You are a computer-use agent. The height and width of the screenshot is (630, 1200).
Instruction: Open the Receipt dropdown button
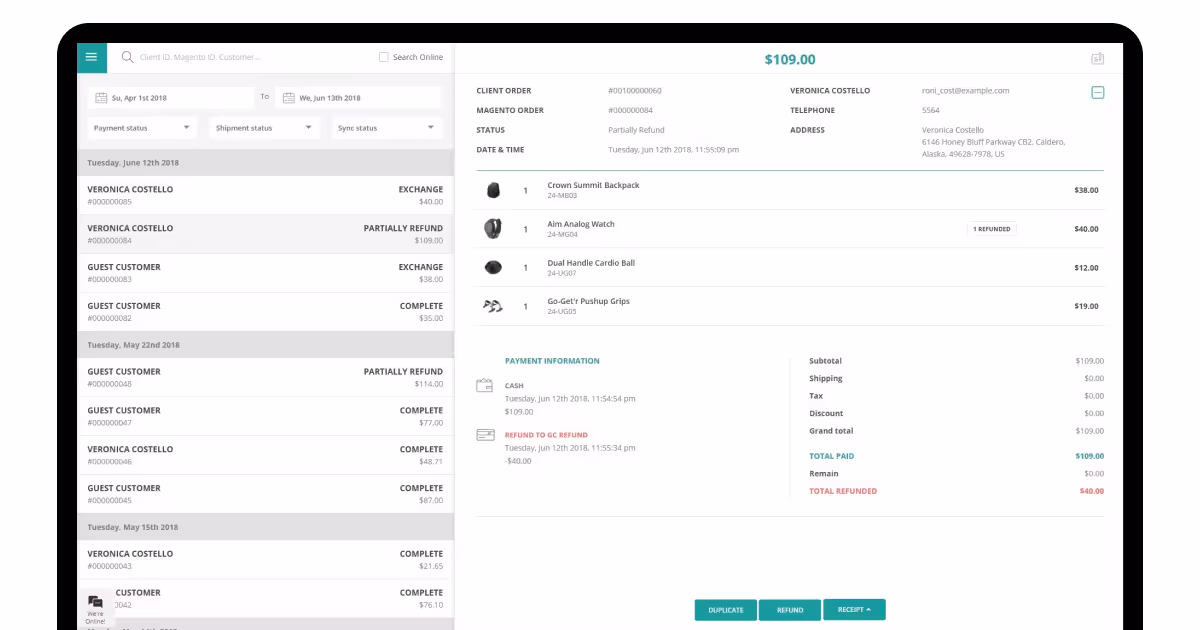click(x=854, y=609)
